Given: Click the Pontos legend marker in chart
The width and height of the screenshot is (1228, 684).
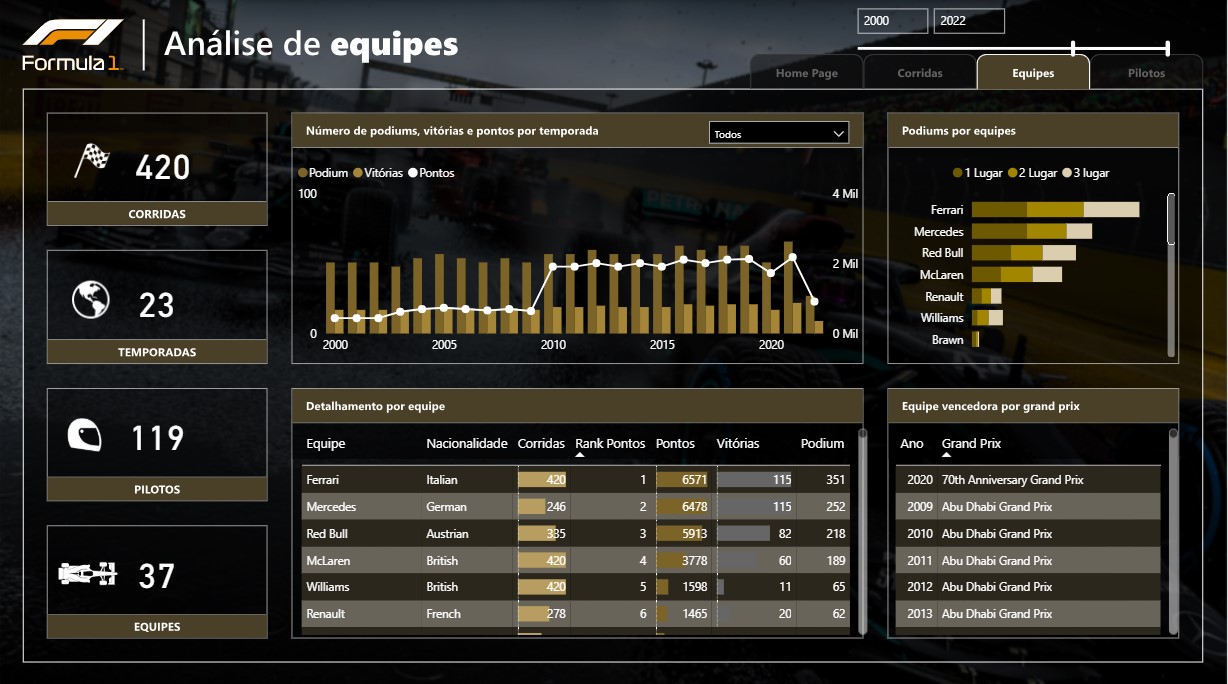Looking at the screenshot, I should (x=413, y=173).
